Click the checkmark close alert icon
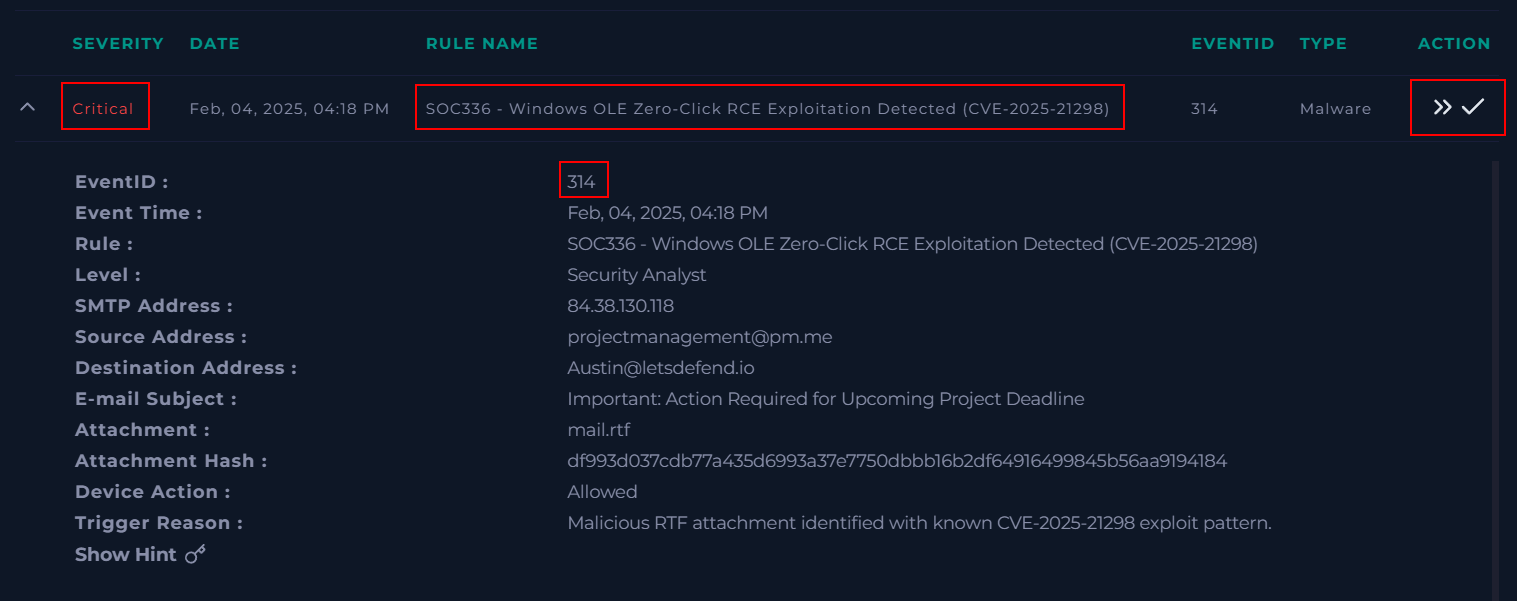The width and height of the screenshot is (1517, 601). click(x=1472, y=107)
